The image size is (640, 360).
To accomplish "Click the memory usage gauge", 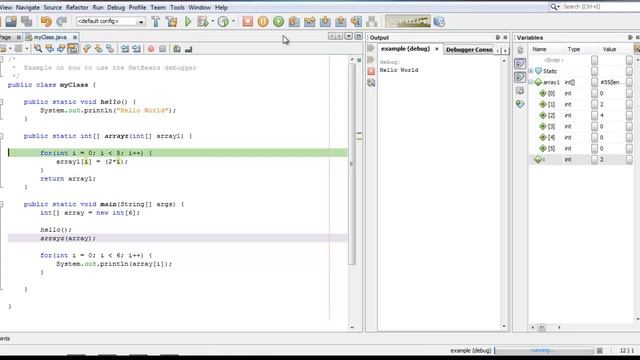I will (408, 21).
